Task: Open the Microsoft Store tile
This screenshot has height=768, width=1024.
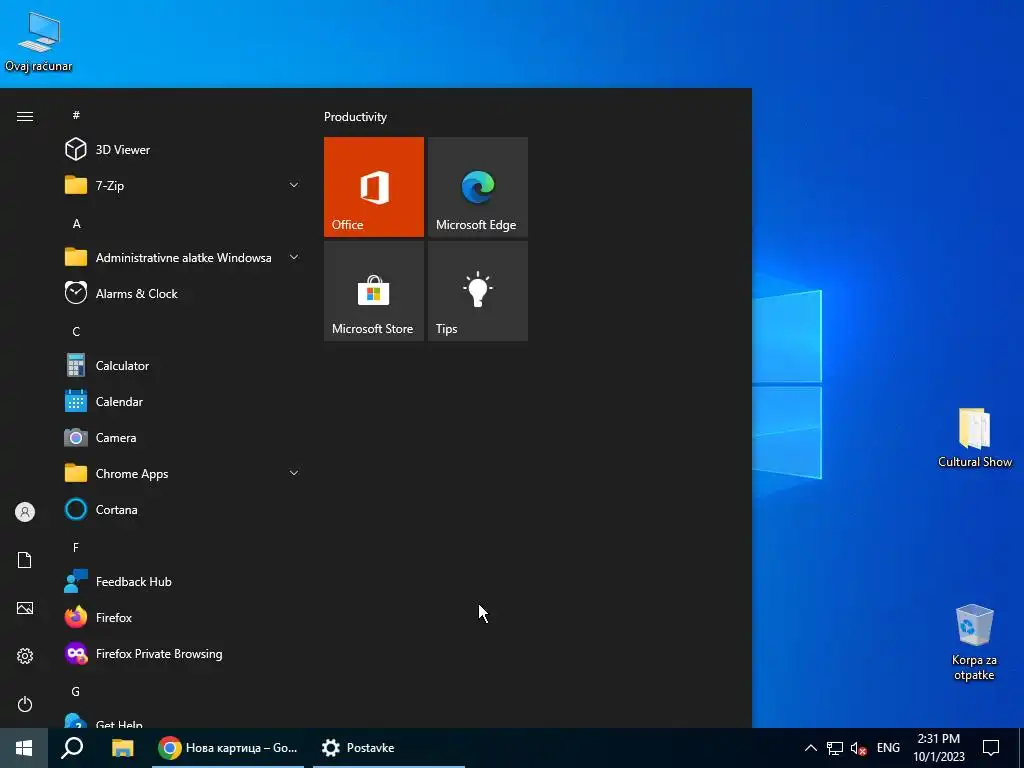Action: pos(374,291)
